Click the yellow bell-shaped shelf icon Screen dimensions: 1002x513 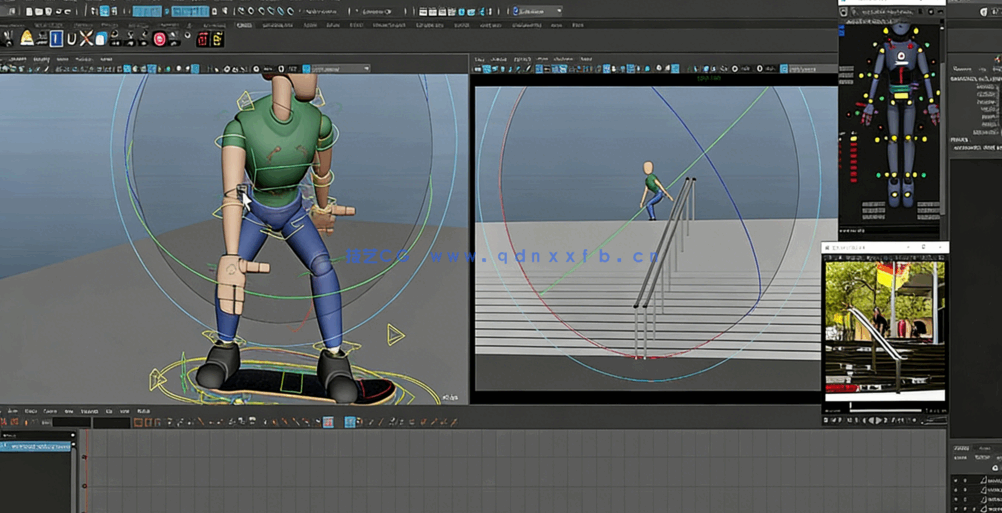pos(27,39)
